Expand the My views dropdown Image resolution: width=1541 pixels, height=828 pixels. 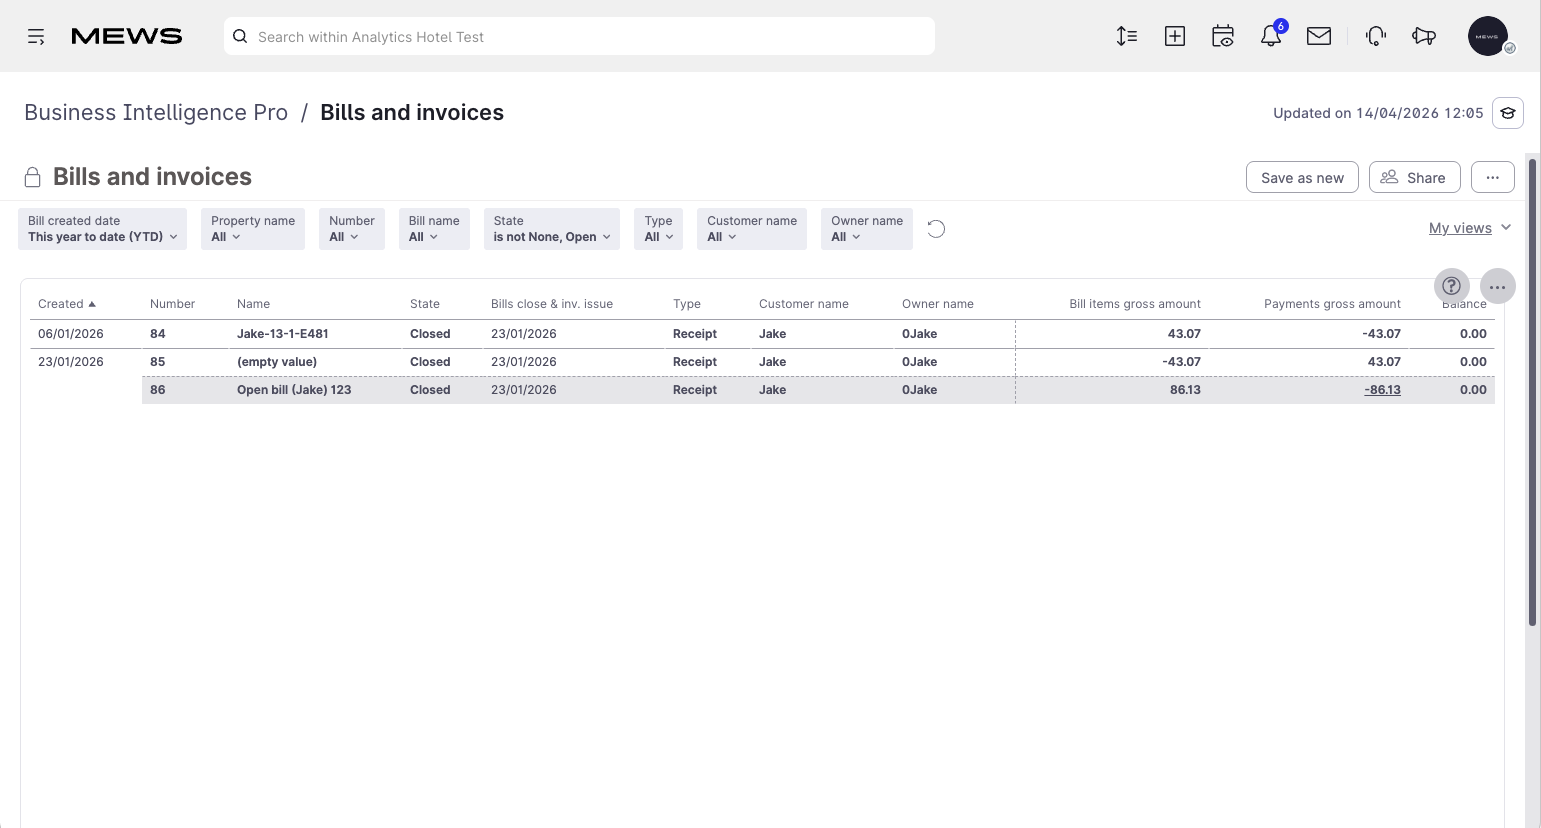[x=1470, y=228]
